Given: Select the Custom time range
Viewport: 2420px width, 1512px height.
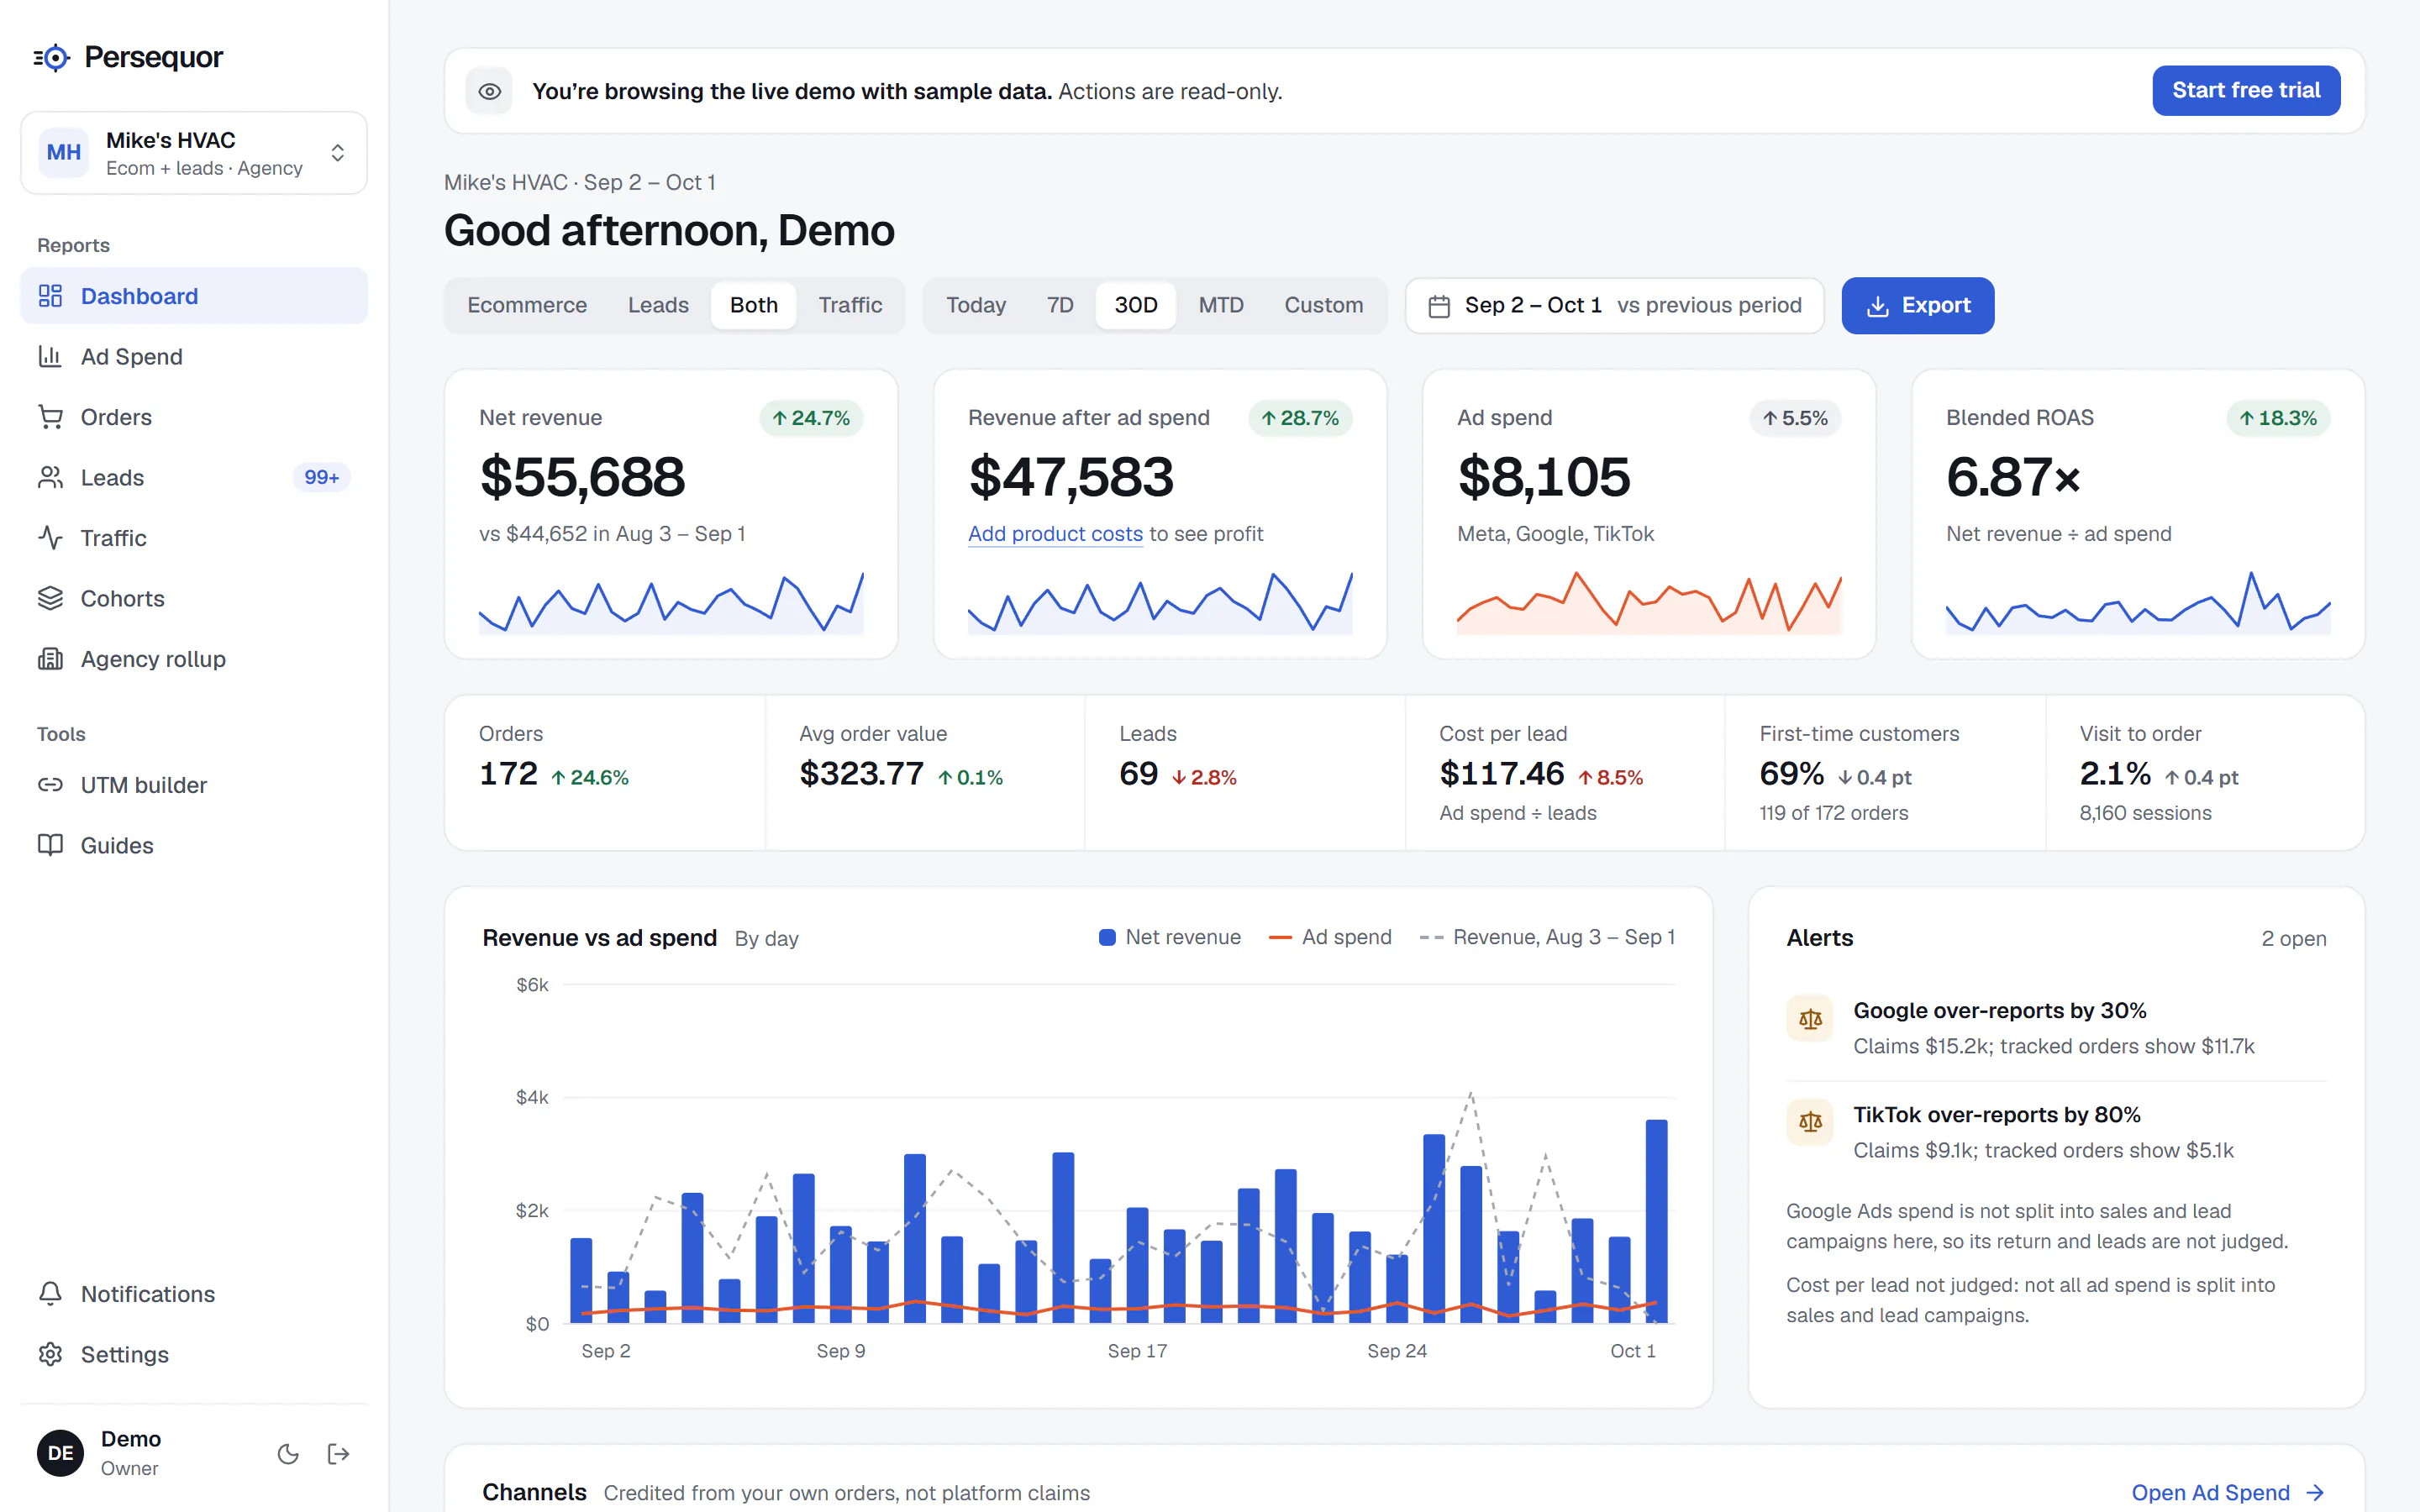Looking at the screenshot, I should pyautogui.click(x=1323, y=305).
